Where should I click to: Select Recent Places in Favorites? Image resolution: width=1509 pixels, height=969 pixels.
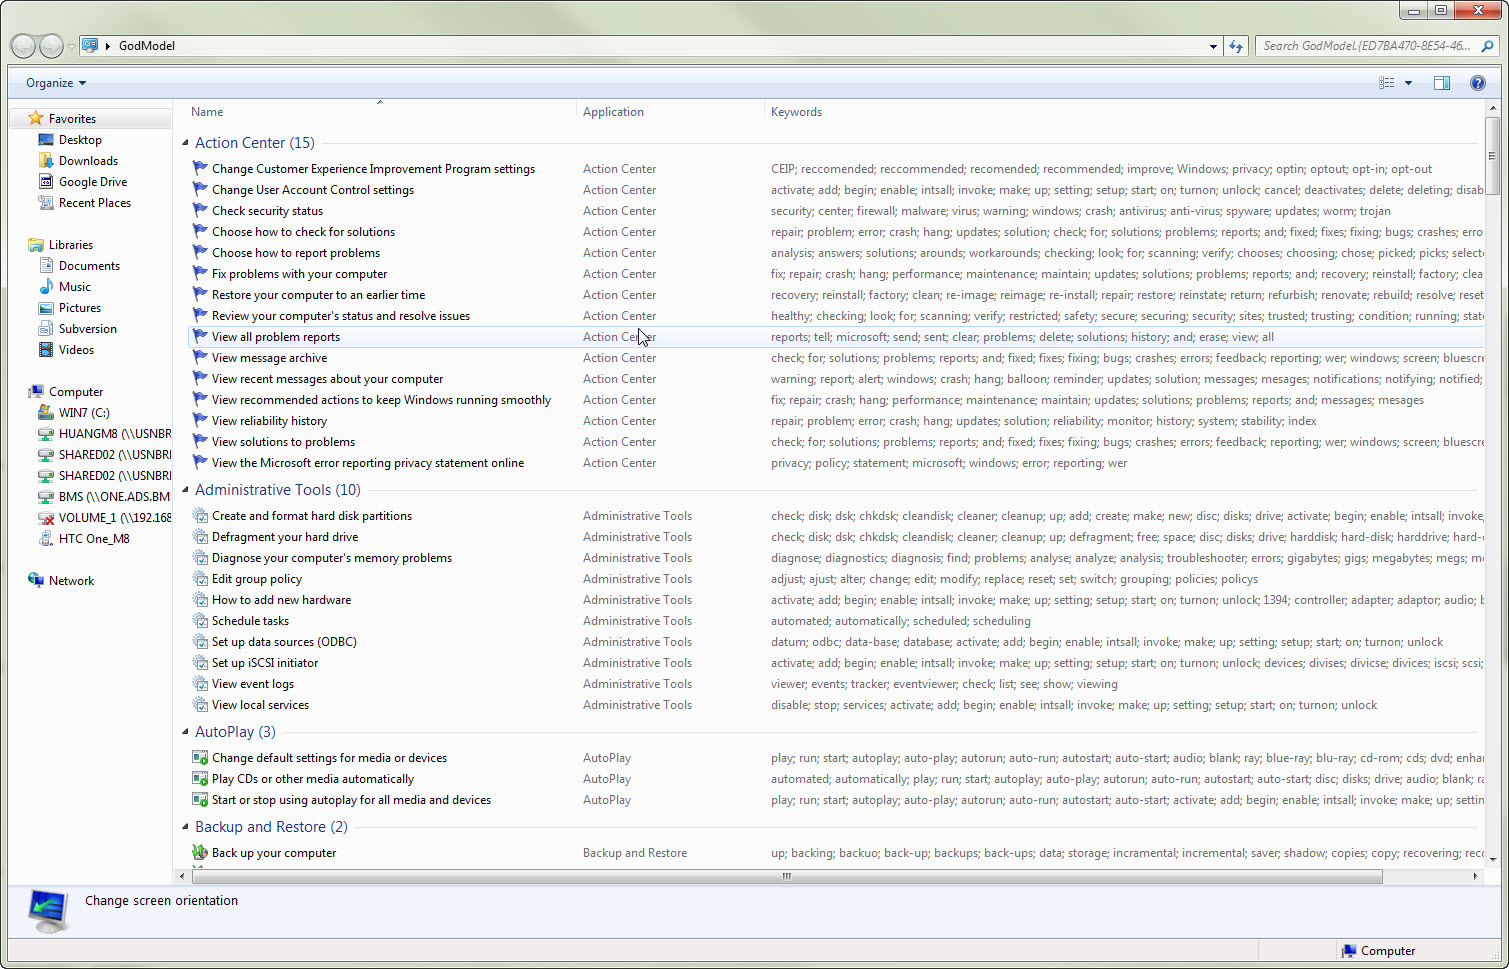(95, 203)
